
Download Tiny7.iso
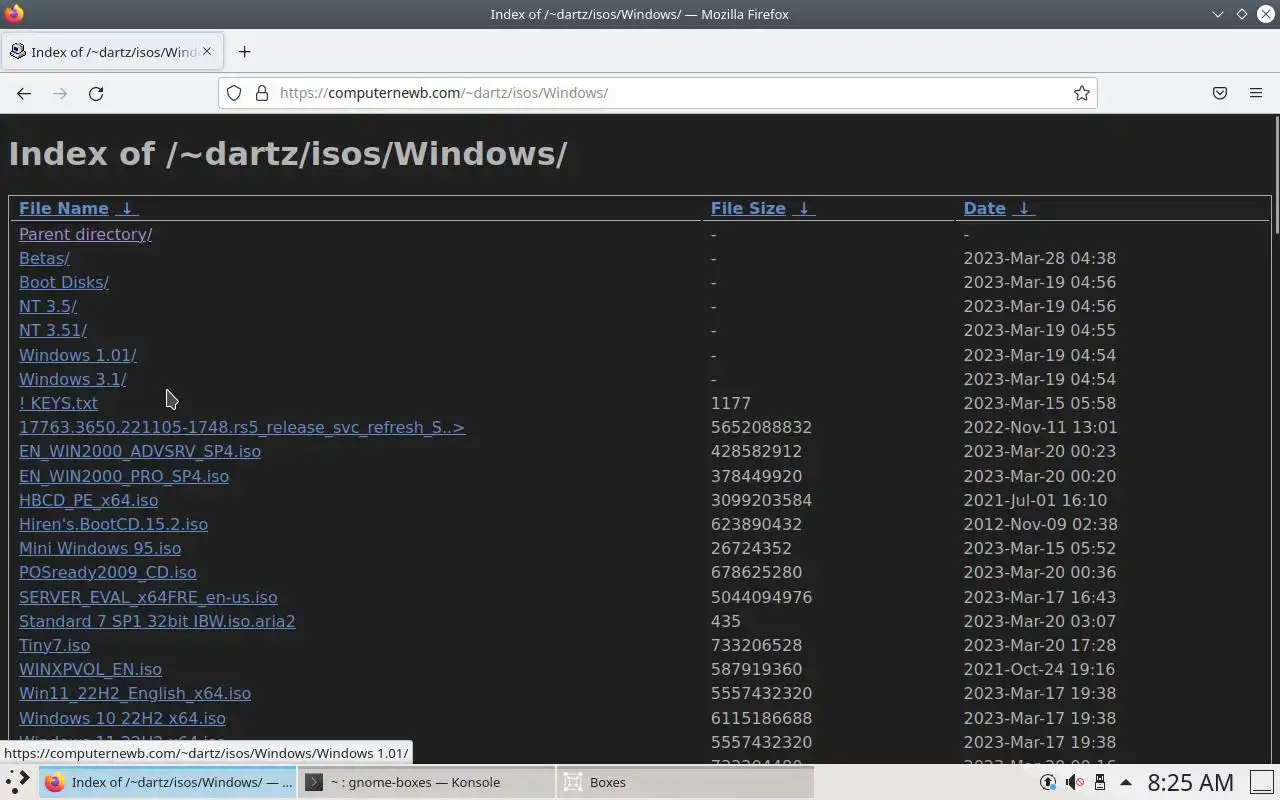pyautogui.click(x=54, y=645)
